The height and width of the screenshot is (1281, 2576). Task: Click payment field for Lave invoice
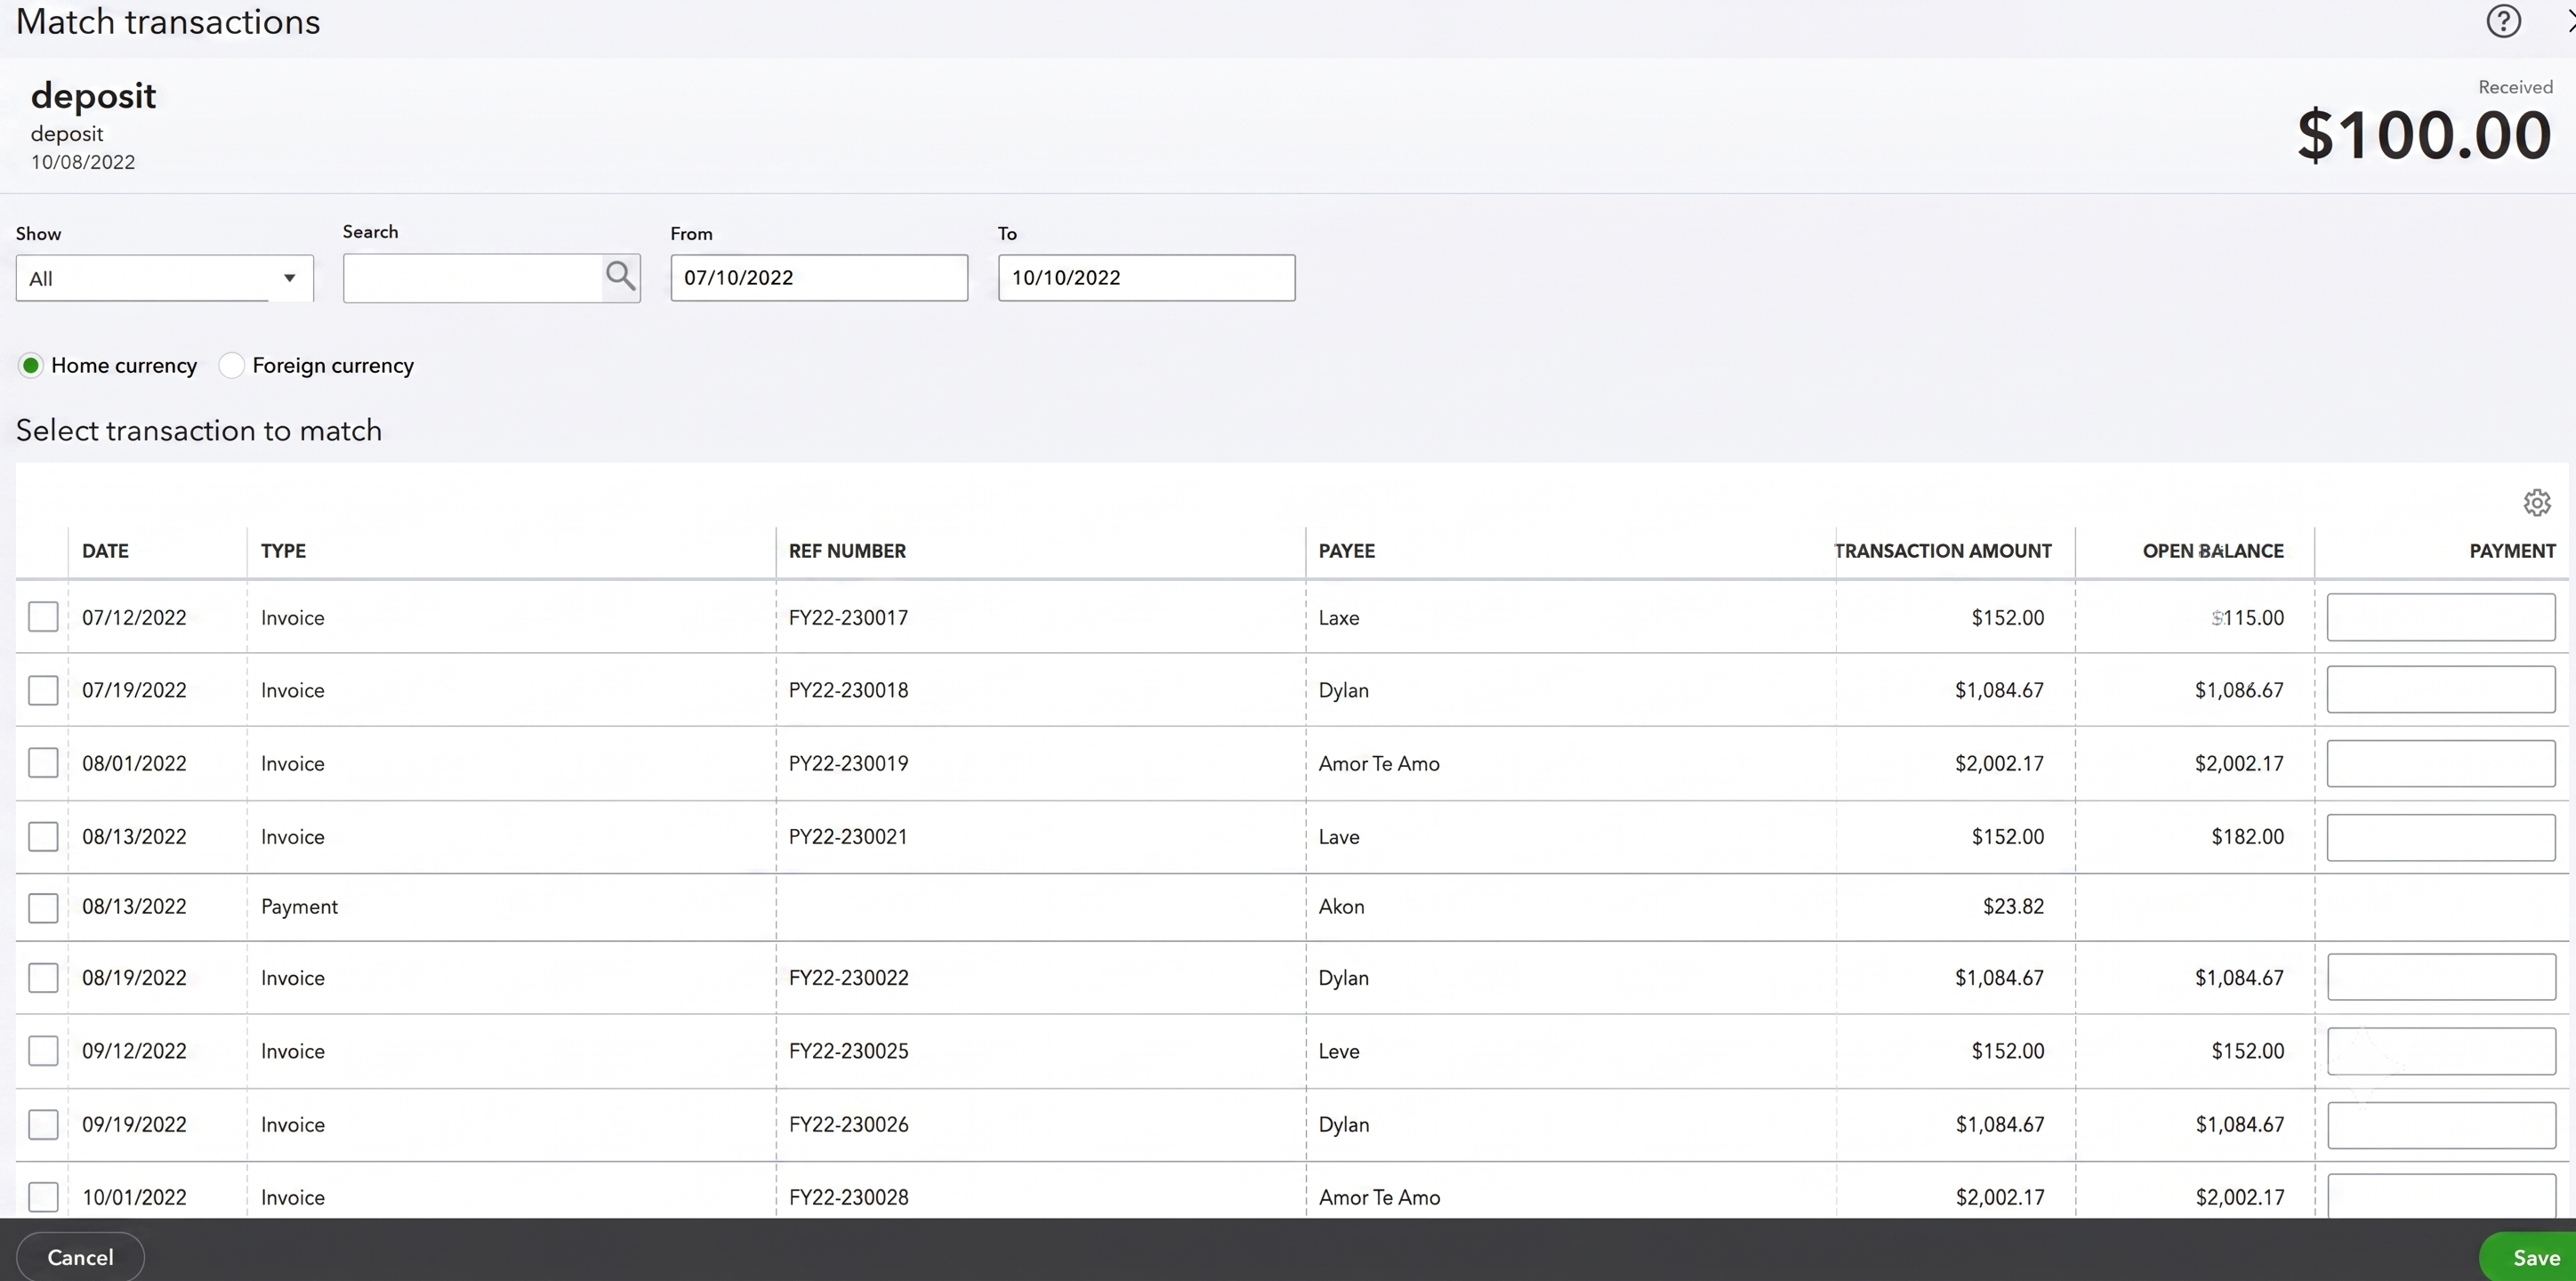(x=2441, y=837)
